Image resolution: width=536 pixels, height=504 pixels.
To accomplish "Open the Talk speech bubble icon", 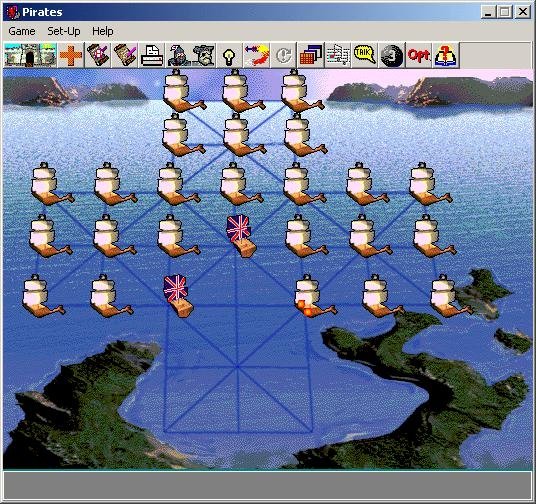I will 365,55.
